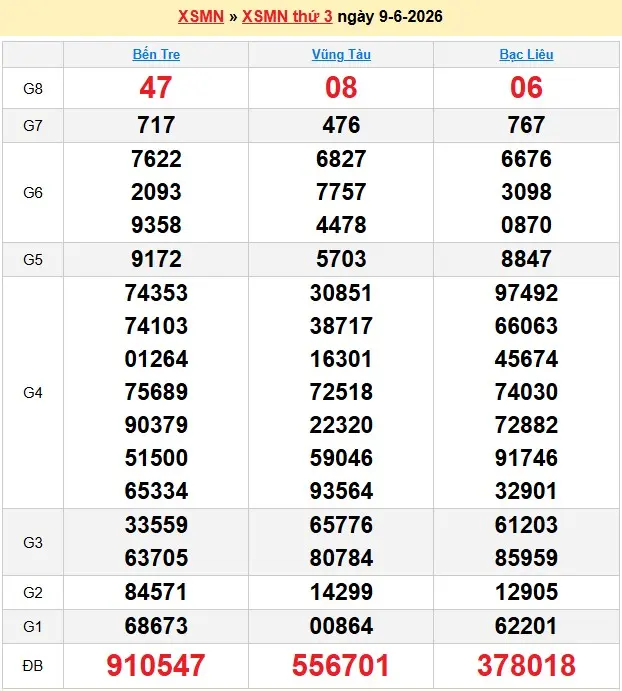
Task: Click G3 number 33559
Action: 156,525
